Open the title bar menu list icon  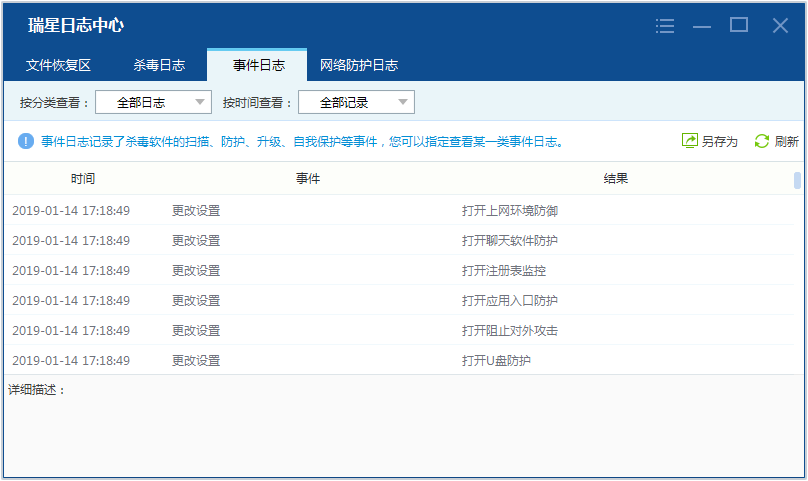665,26
